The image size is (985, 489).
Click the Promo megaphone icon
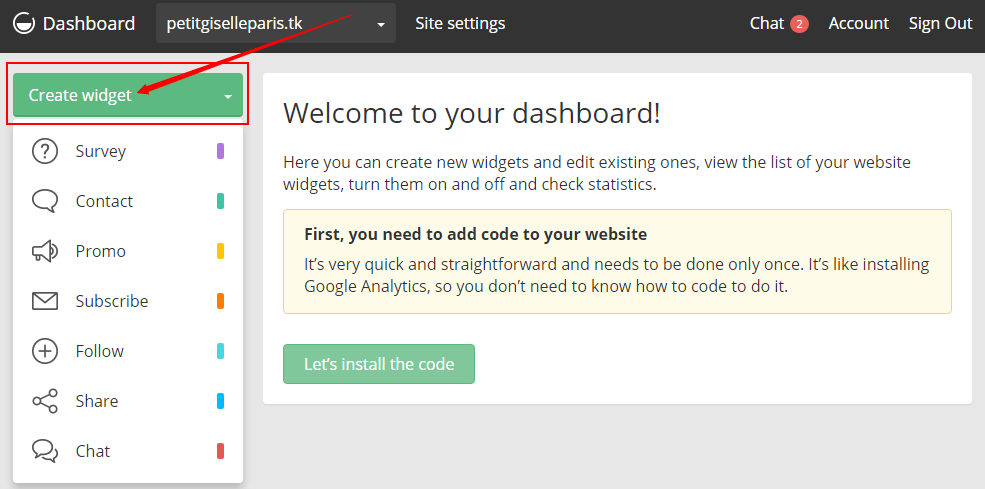tap(45, 251)
